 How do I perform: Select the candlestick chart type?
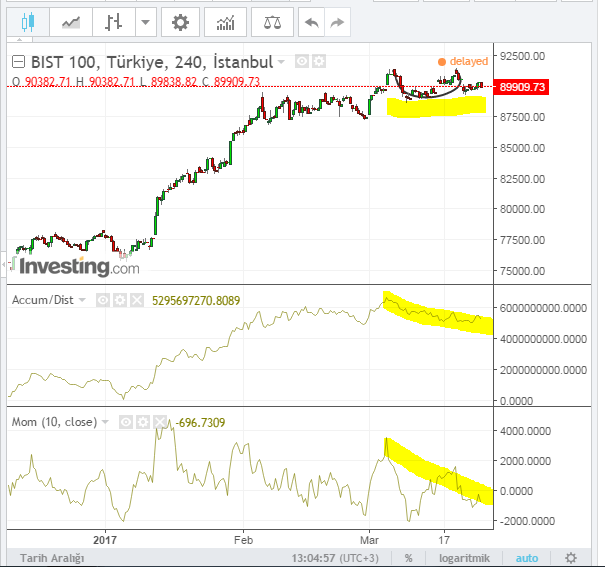click(28, 23)
